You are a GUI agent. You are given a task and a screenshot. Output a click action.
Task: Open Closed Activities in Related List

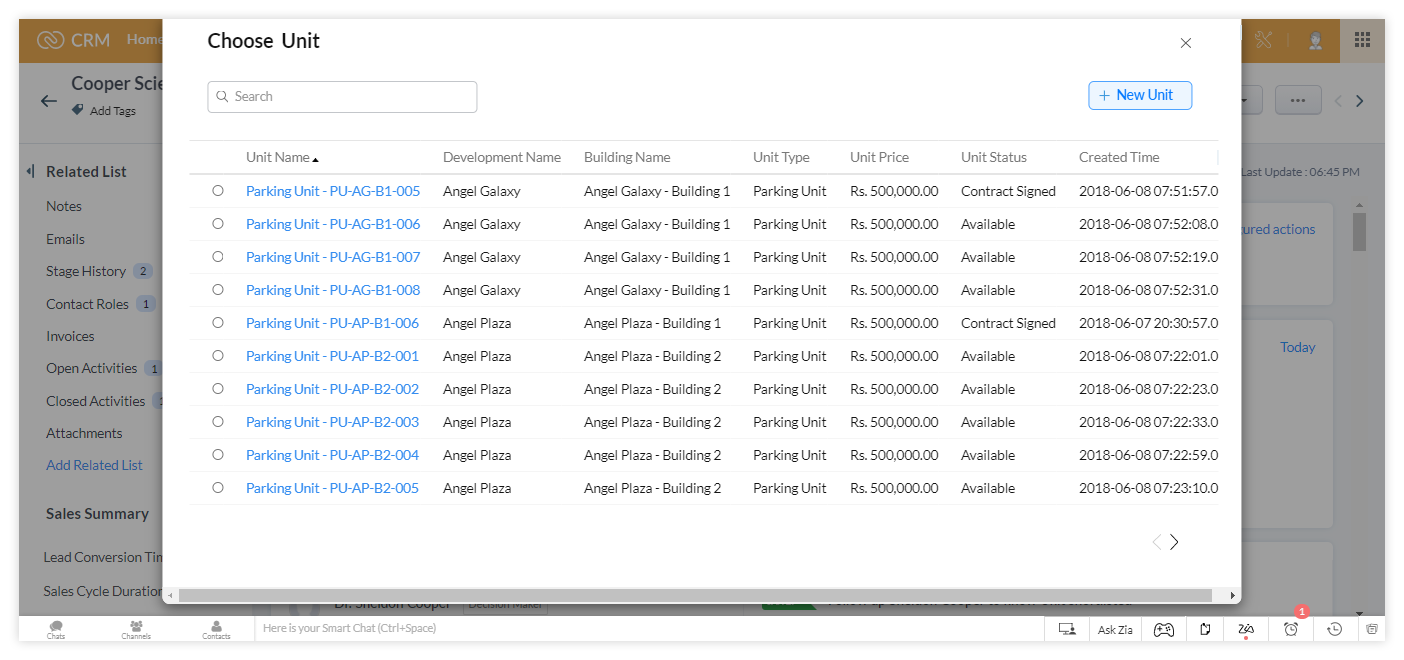95,401
